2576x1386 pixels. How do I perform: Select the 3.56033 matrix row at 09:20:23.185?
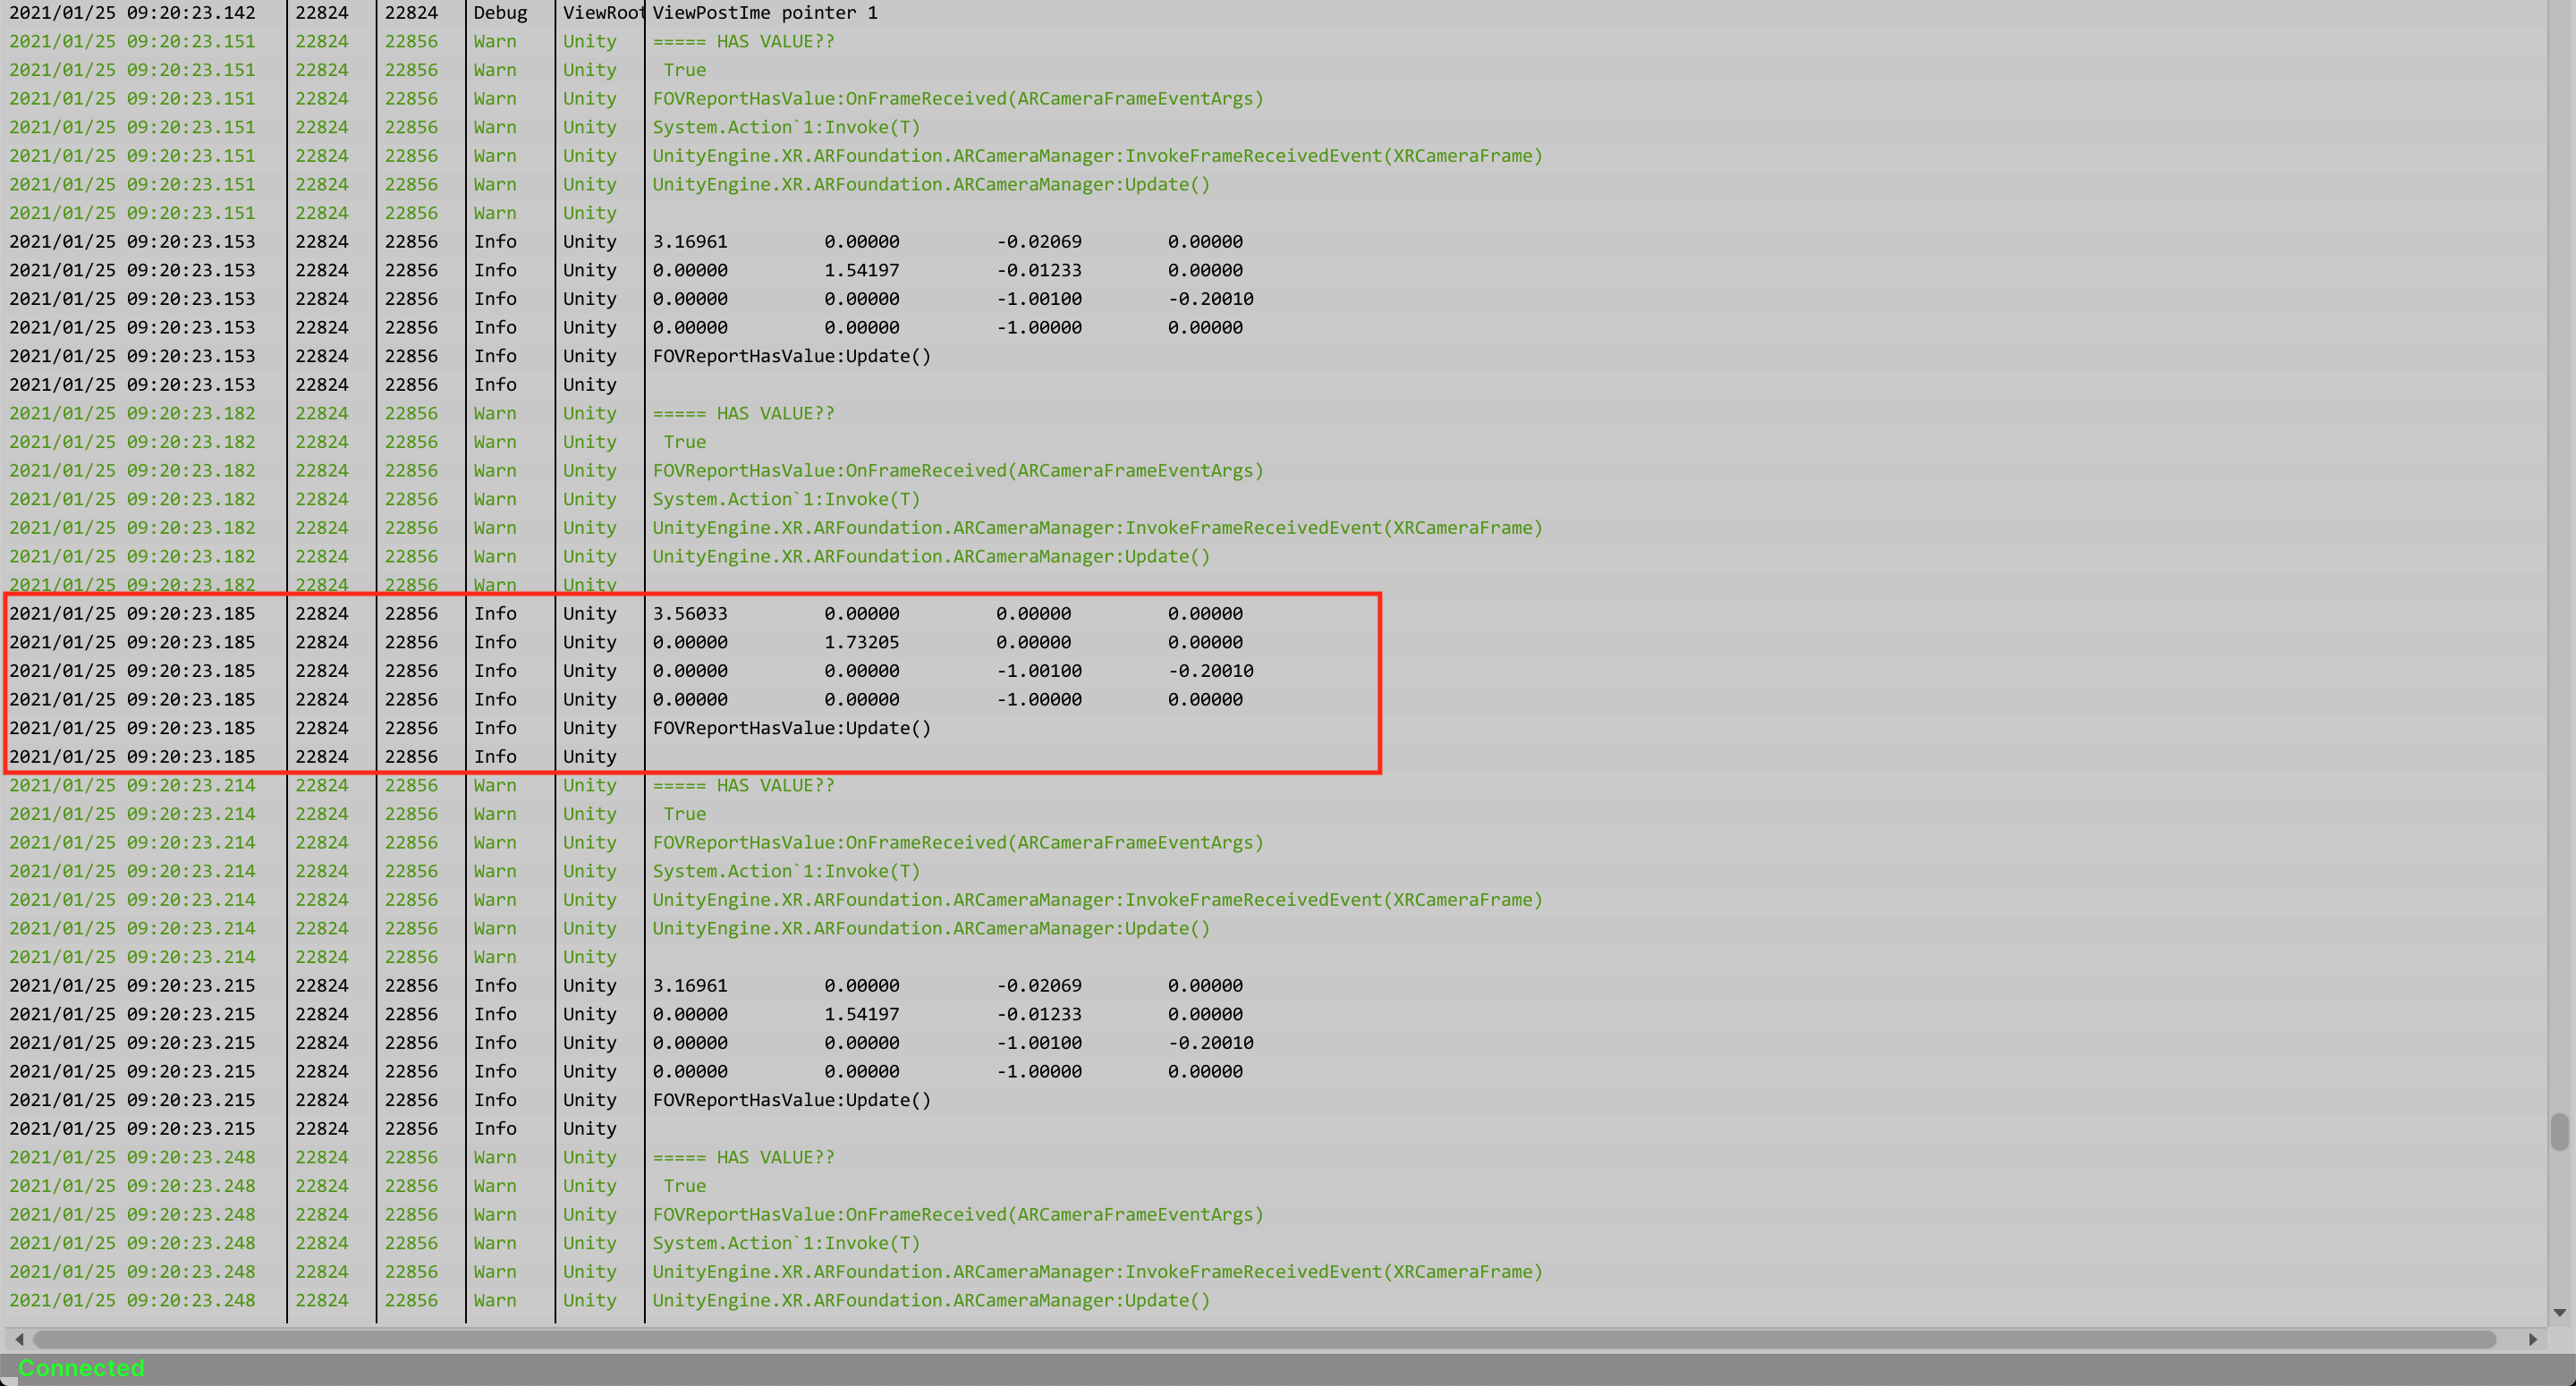tap(690, 613)
